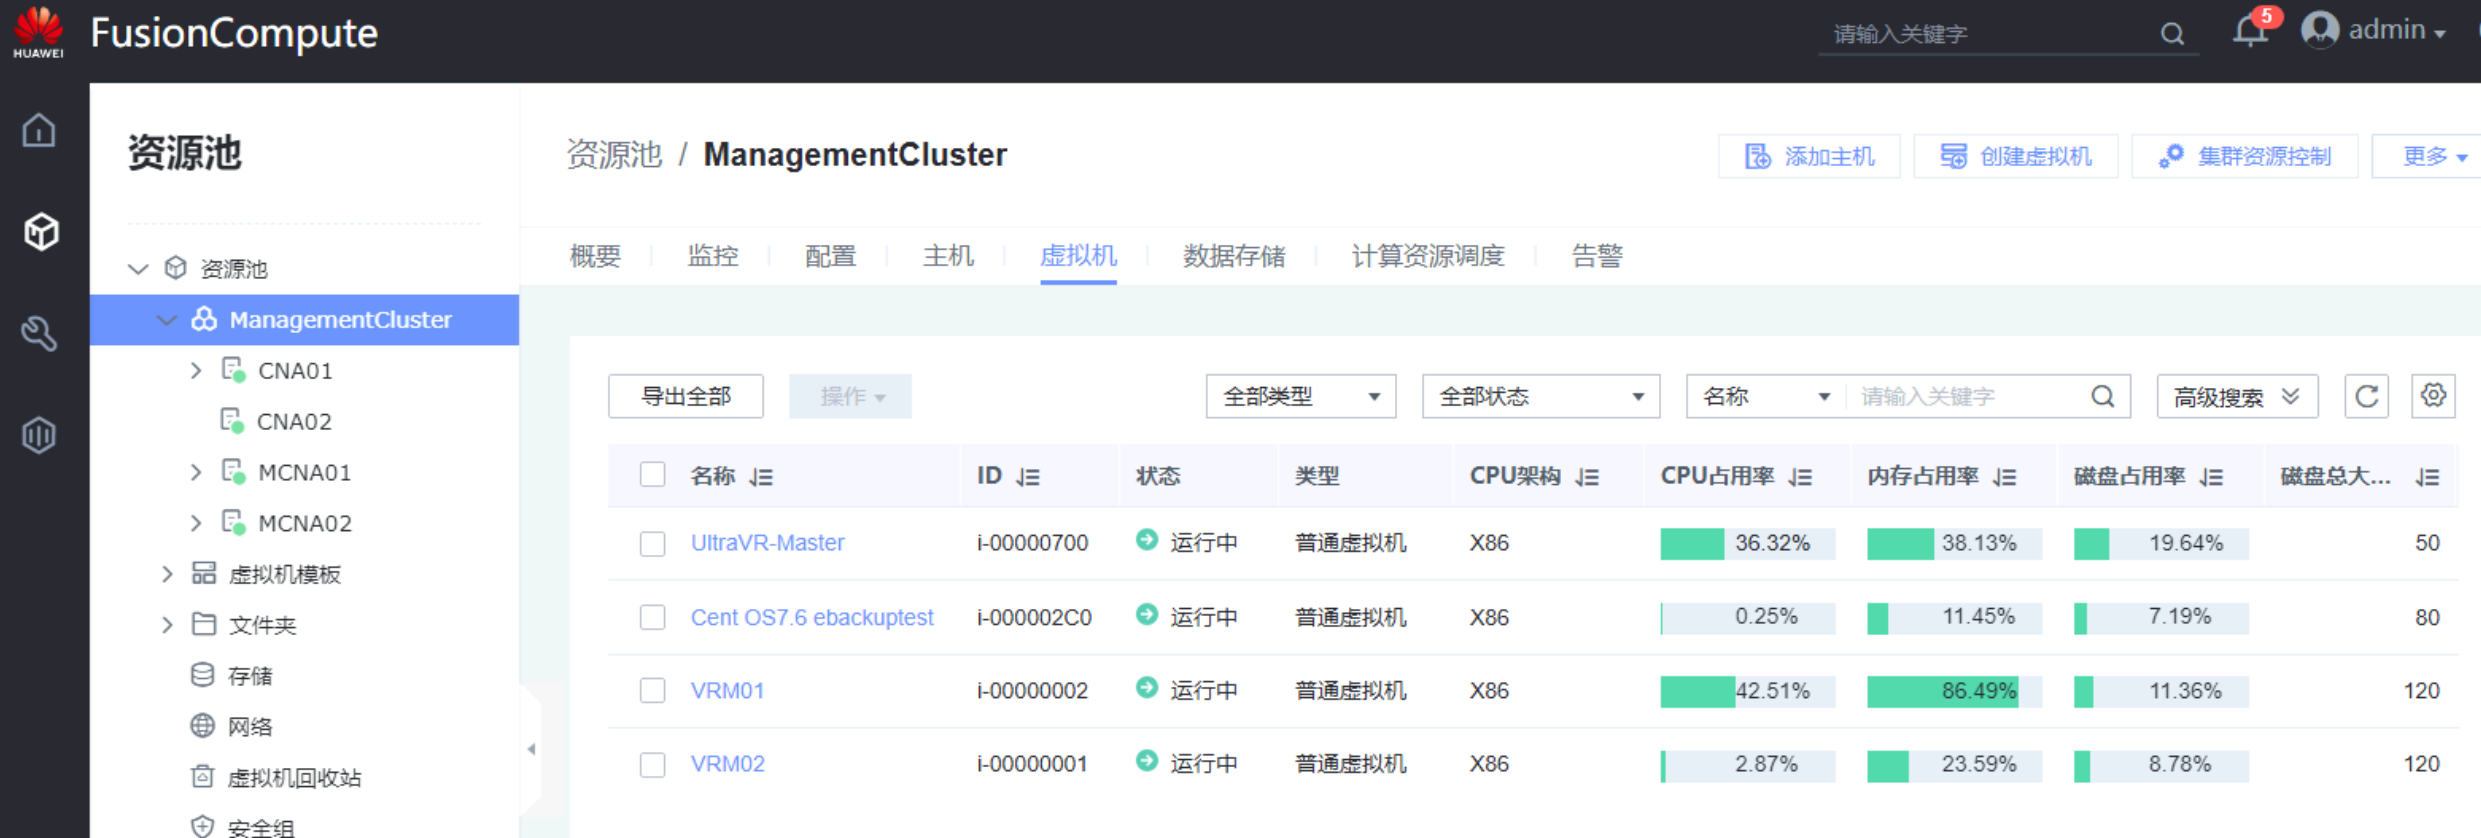Viewport: 2481px width, 838px height.
Task: Open the 全部类型 dropdown
Action: [1300, 397]
